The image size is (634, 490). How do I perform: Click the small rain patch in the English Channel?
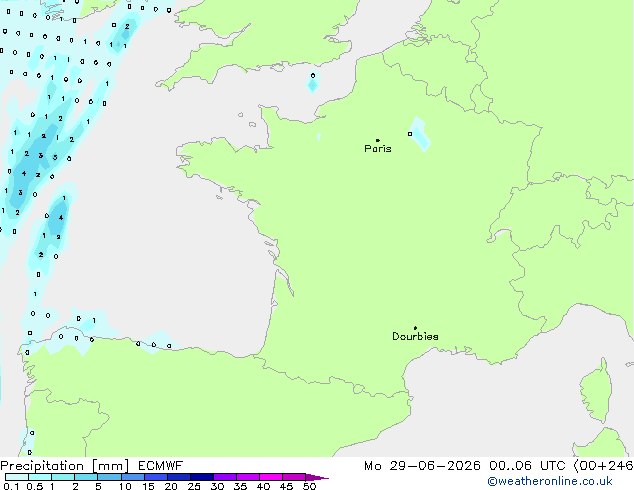point(313,82)
